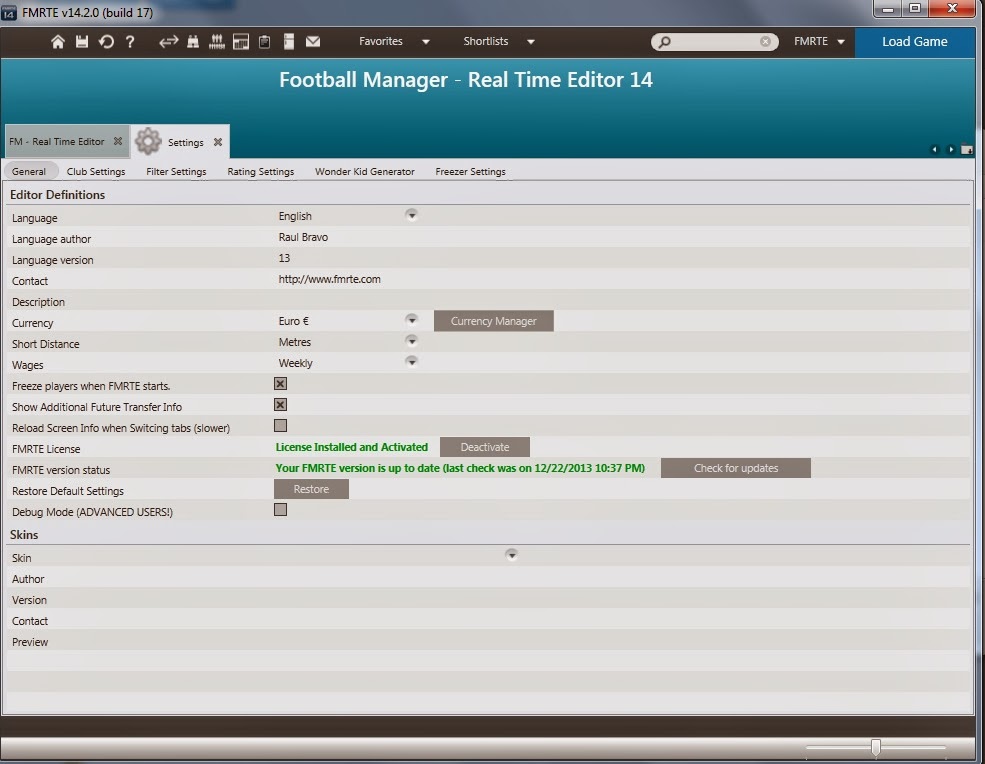This screenshot has height=764, width=985.
Task: Toggle Freeze players when FMRTE starts
Action: point(281,384)
